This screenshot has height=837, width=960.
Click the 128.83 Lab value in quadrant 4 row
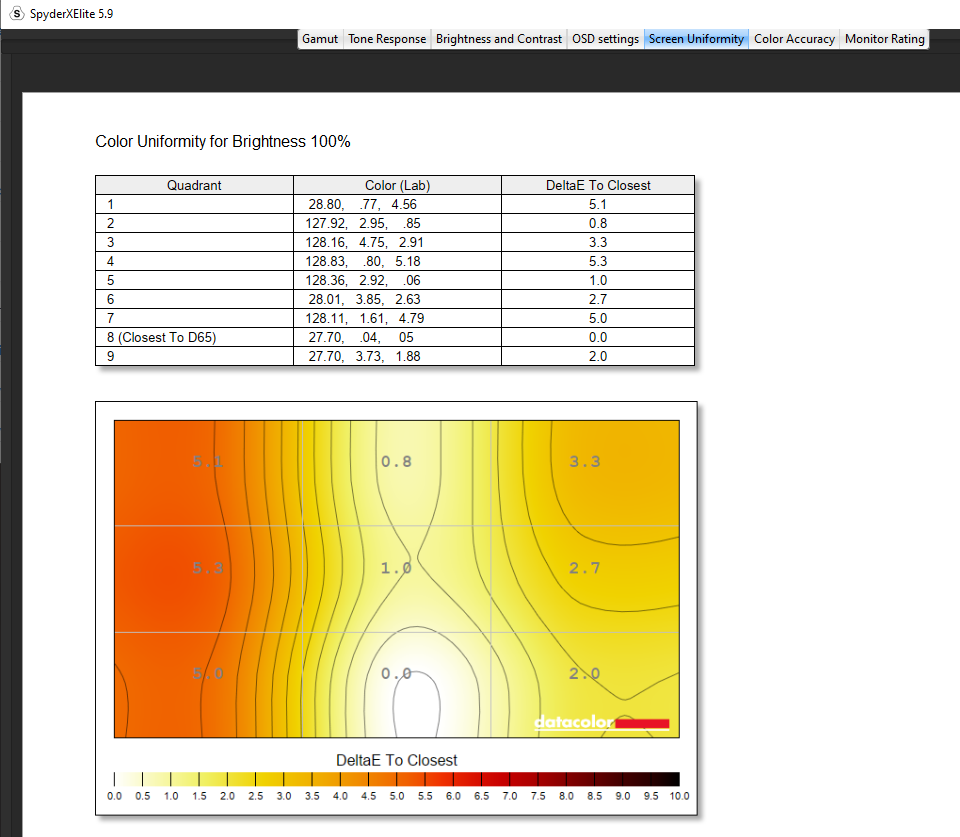324,261
